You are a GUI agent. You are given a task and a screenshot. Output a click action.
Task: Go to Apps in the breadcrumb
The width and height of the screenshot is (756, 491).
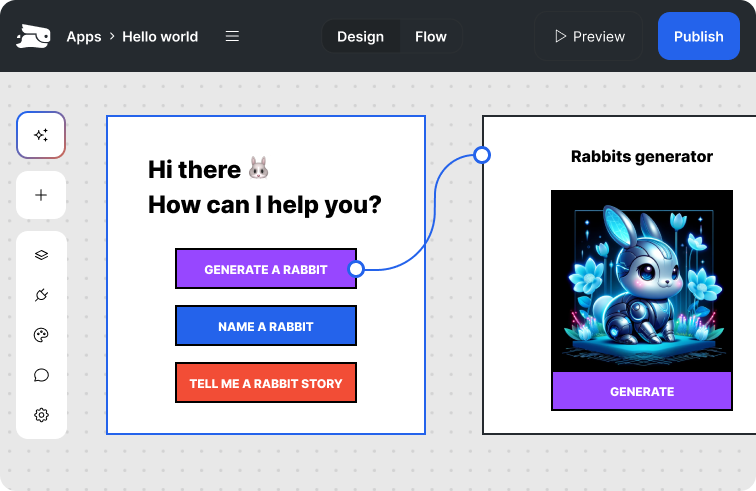(x=84, y=36)
